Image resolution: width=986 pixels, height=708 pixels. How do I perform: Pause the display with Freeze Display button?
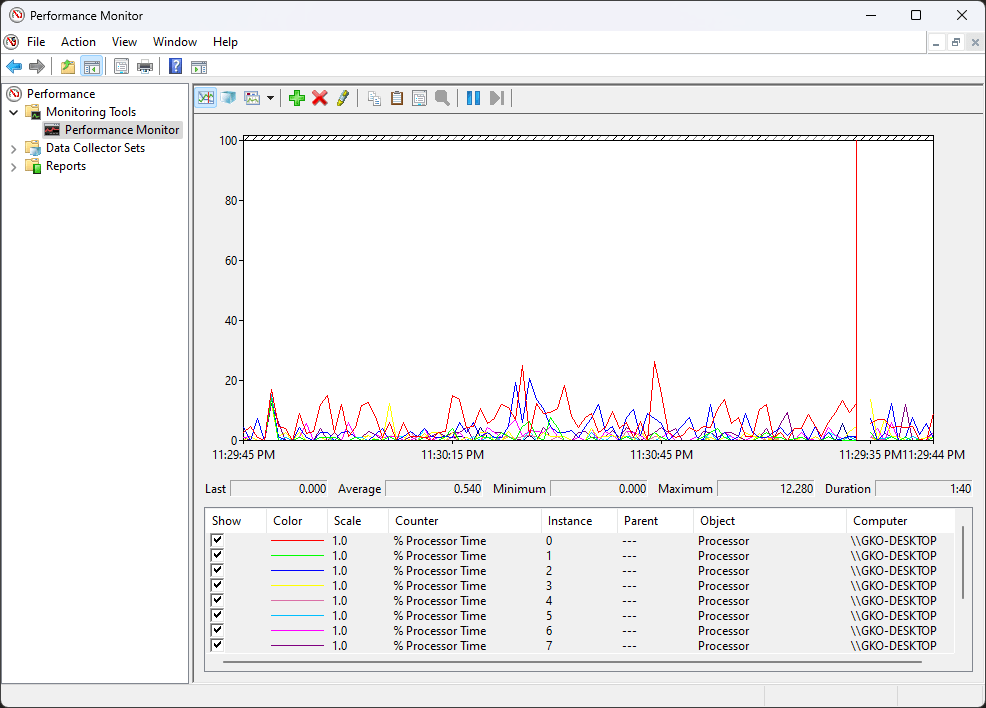coord(473,98)
